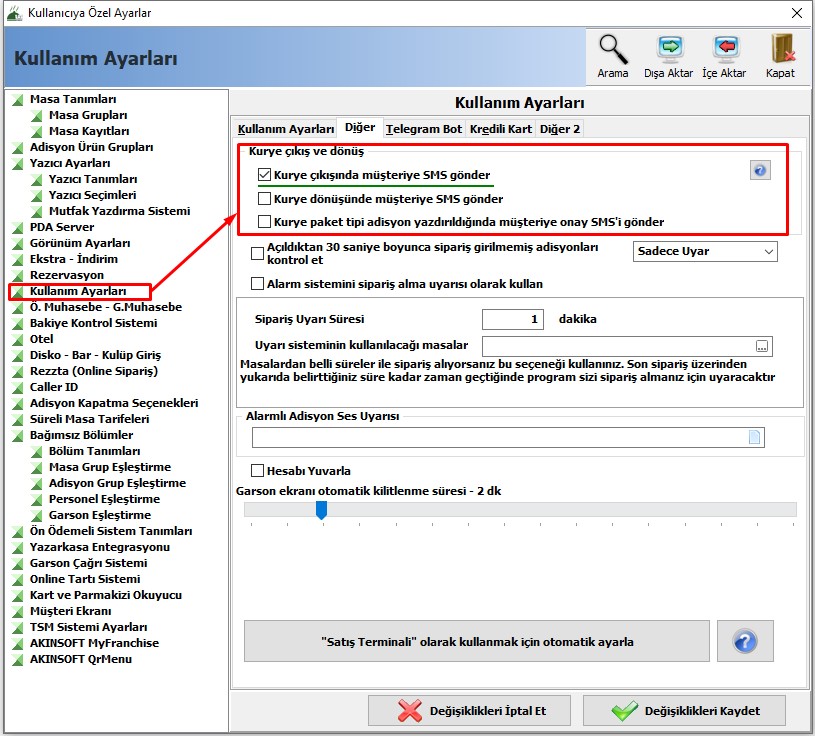
Task: Open Adisyon Ürün Grupları in the tree
Action: 91,147
